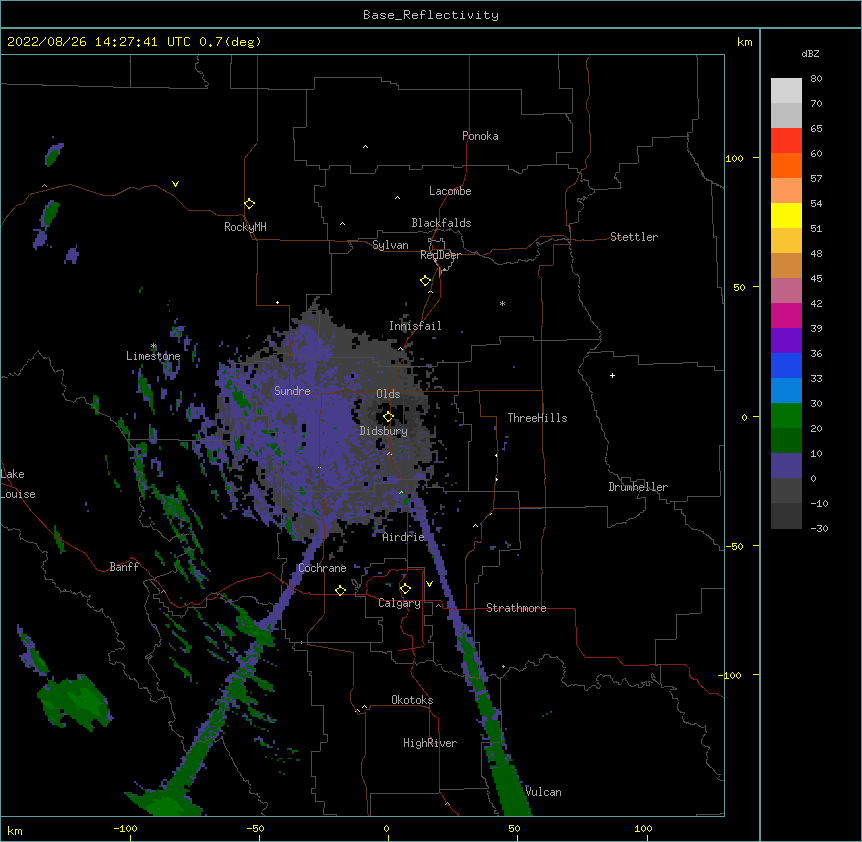Select the yellow V marker east of Calgary
Screen dimensions: 862x842
[x=429, y=584]
